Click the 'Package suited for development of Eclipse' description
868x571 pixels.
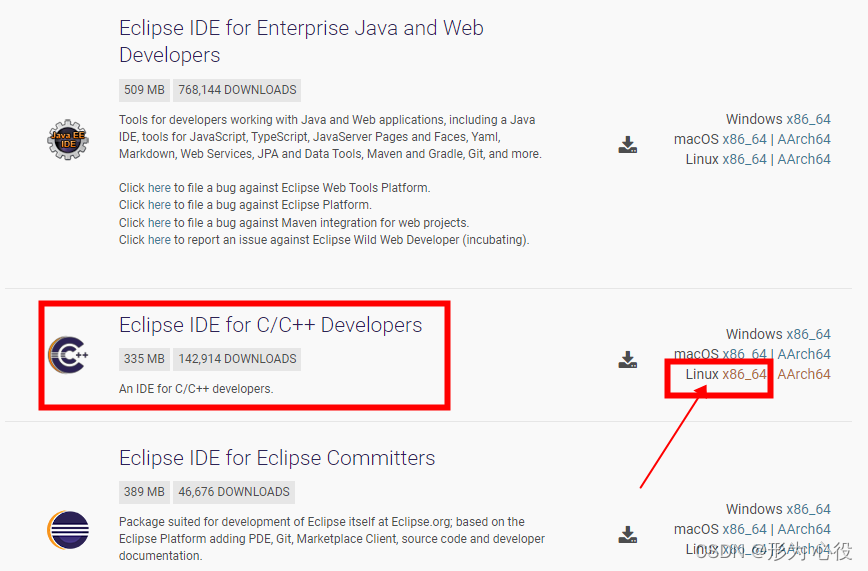332,538
